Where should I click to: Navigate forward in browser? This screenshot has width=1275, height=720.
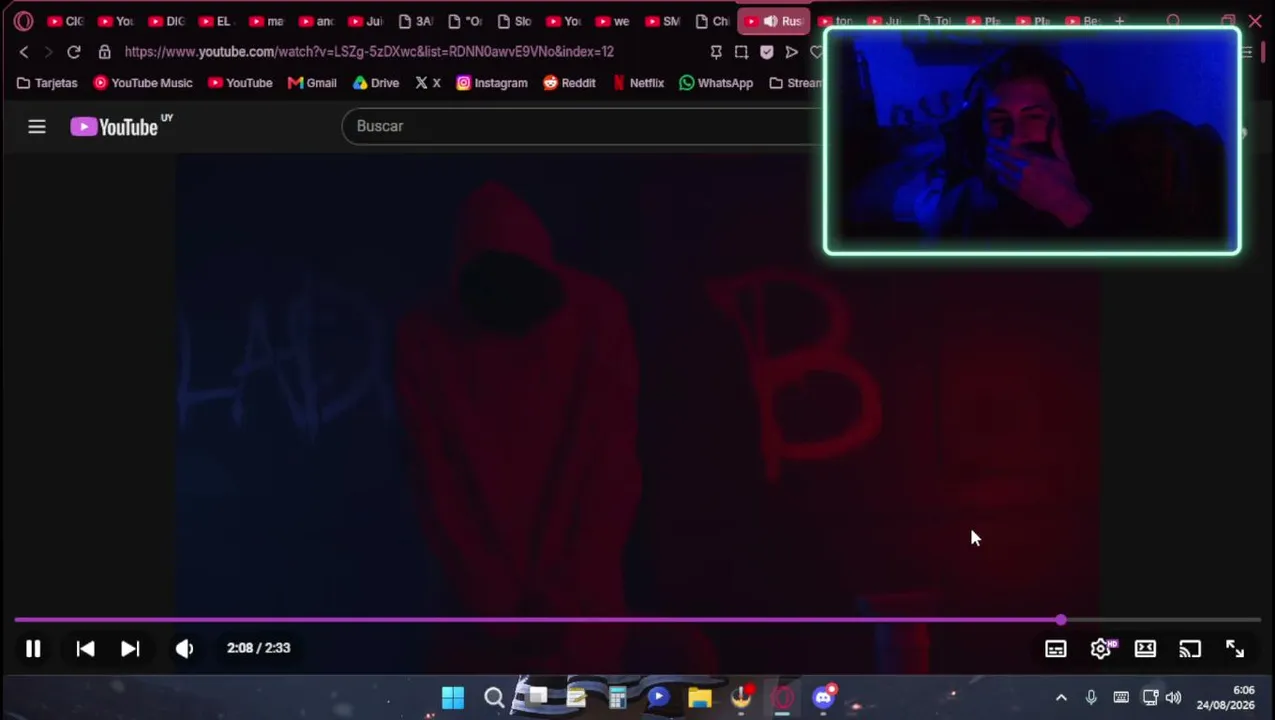[48, 51]
